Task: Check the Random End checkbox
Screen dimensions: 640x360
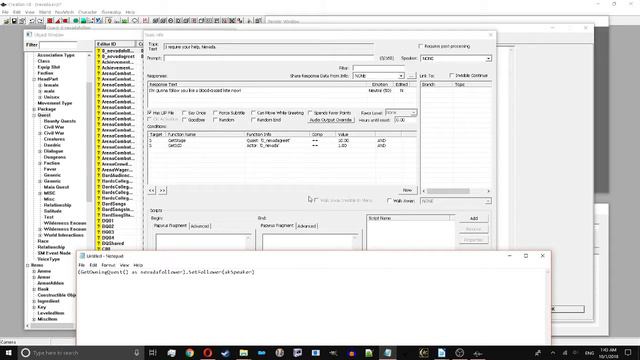Action: pos(253,120)
